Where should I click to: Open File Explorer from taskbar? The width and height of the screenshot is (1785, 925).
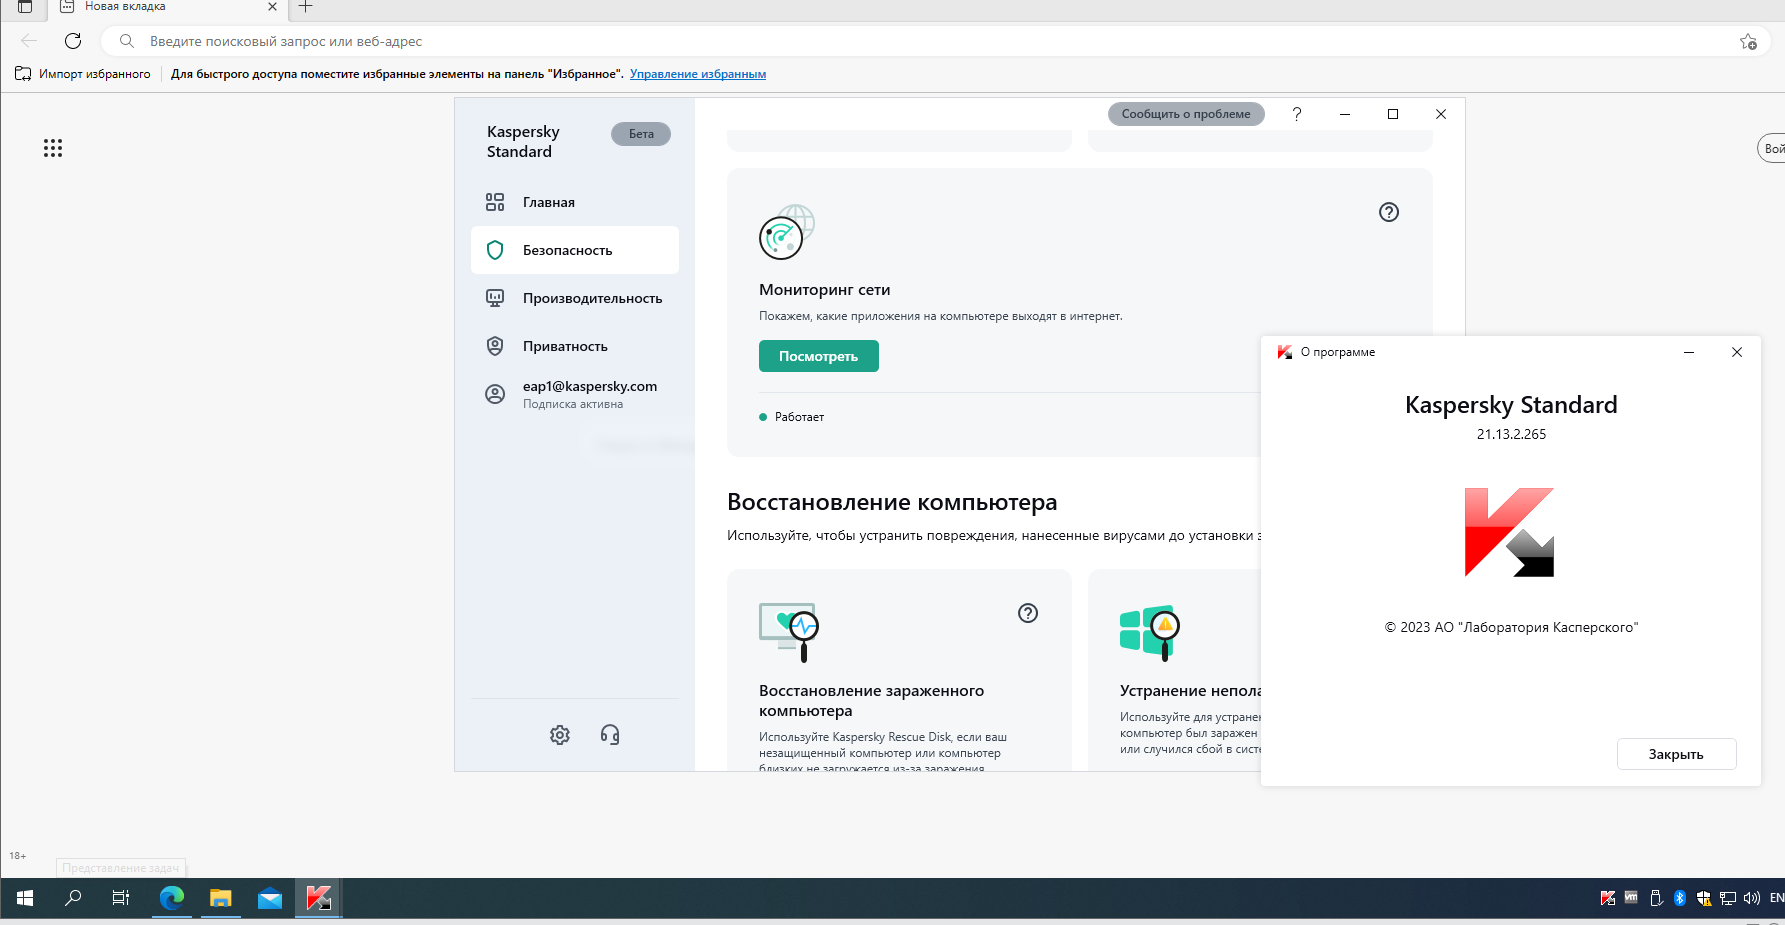click(221, 898)
